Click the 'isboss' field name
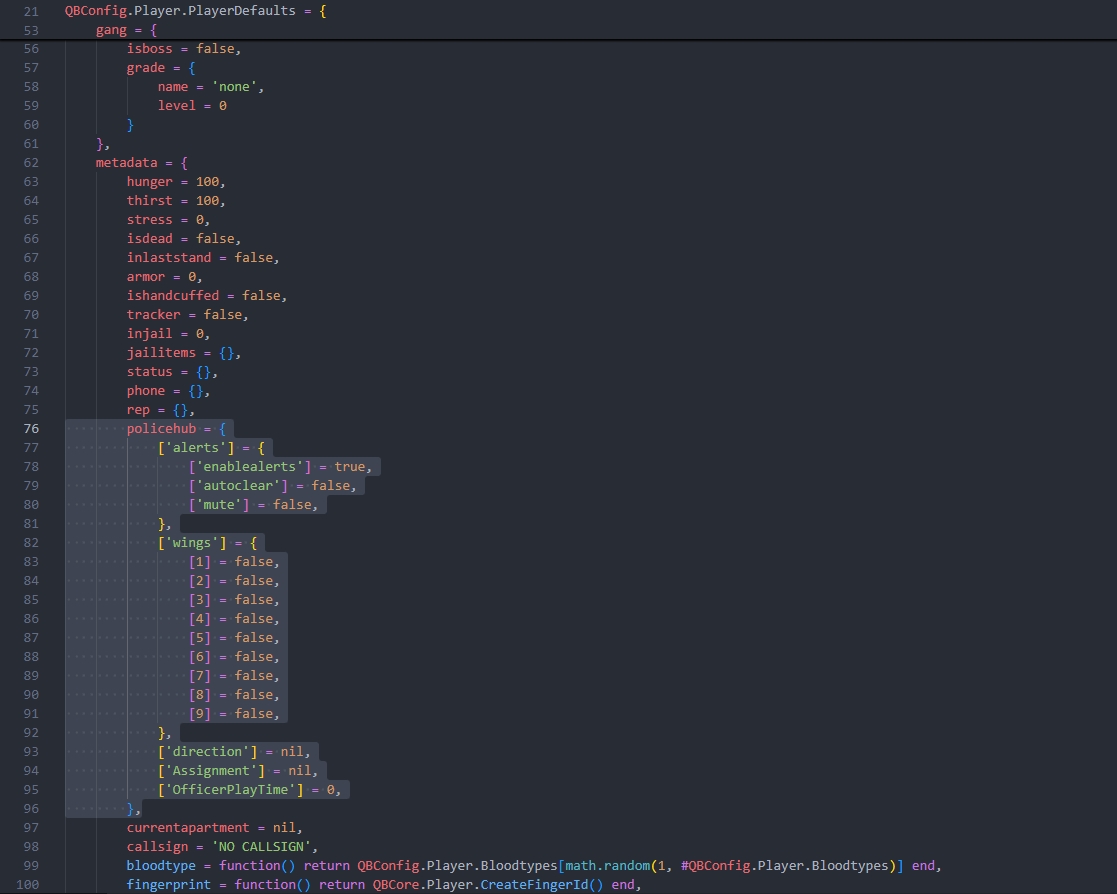Screen dimensions: 1117x894 click(150, 49)
